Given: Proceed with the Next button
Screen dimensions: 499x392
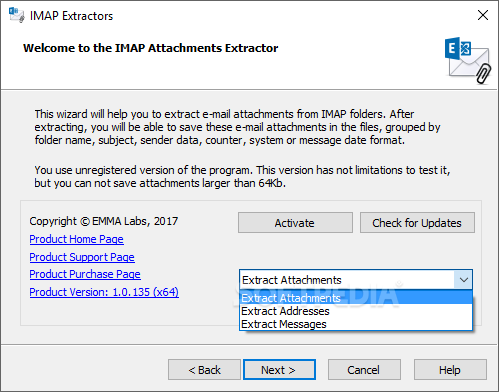Looking at the screenshot, I should coord(279,370).
